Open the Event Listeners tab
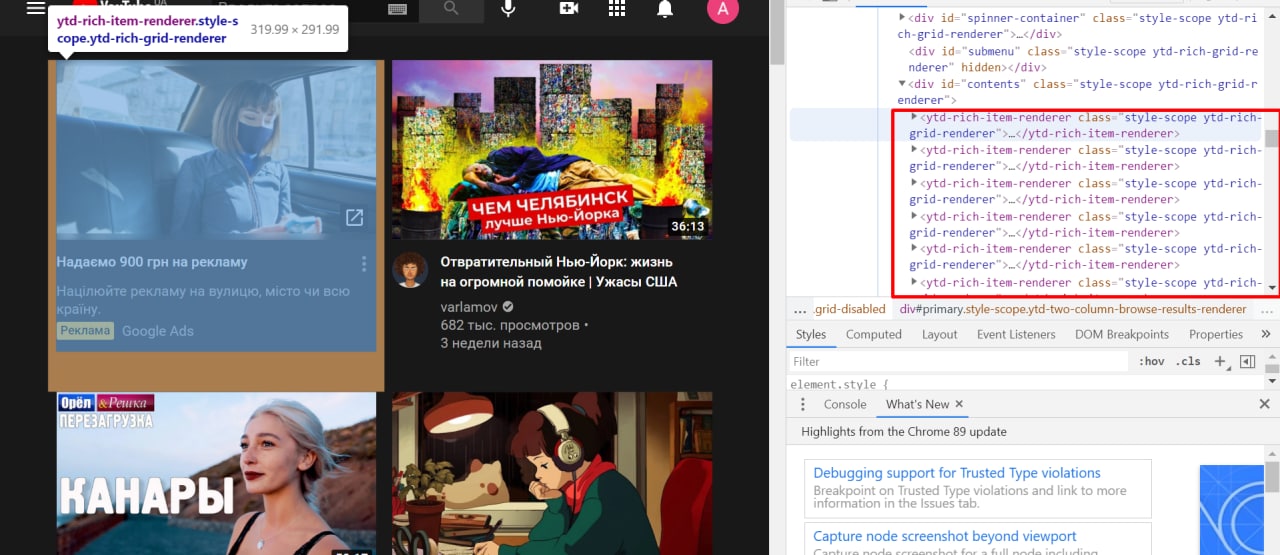The image size is (1280, 555). tap(1016, 334)
